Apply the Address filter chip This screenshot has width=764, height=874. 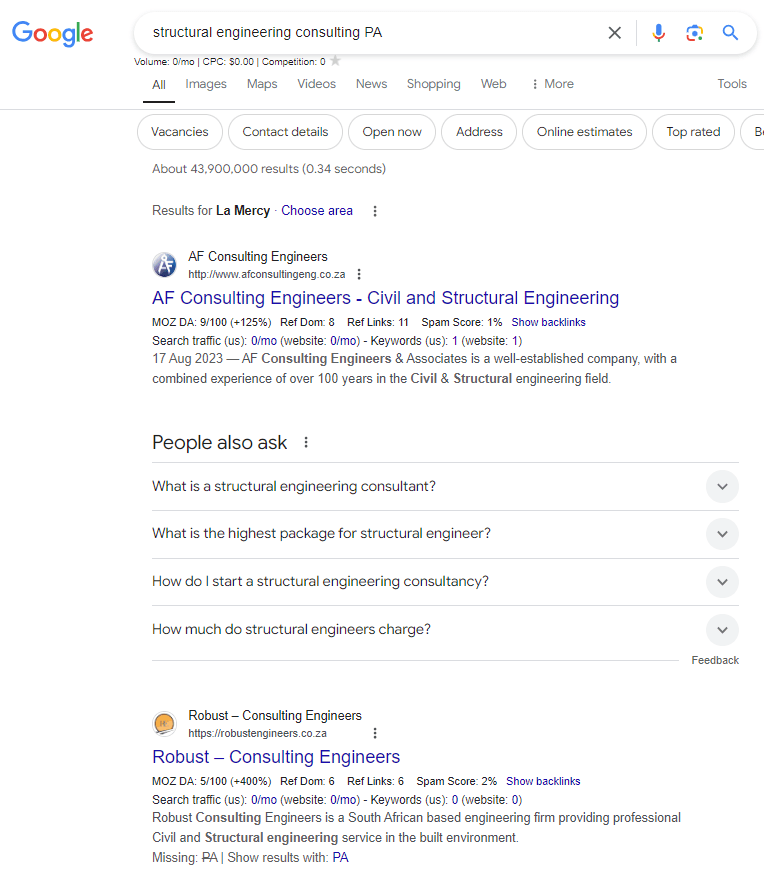pos(479,132)
